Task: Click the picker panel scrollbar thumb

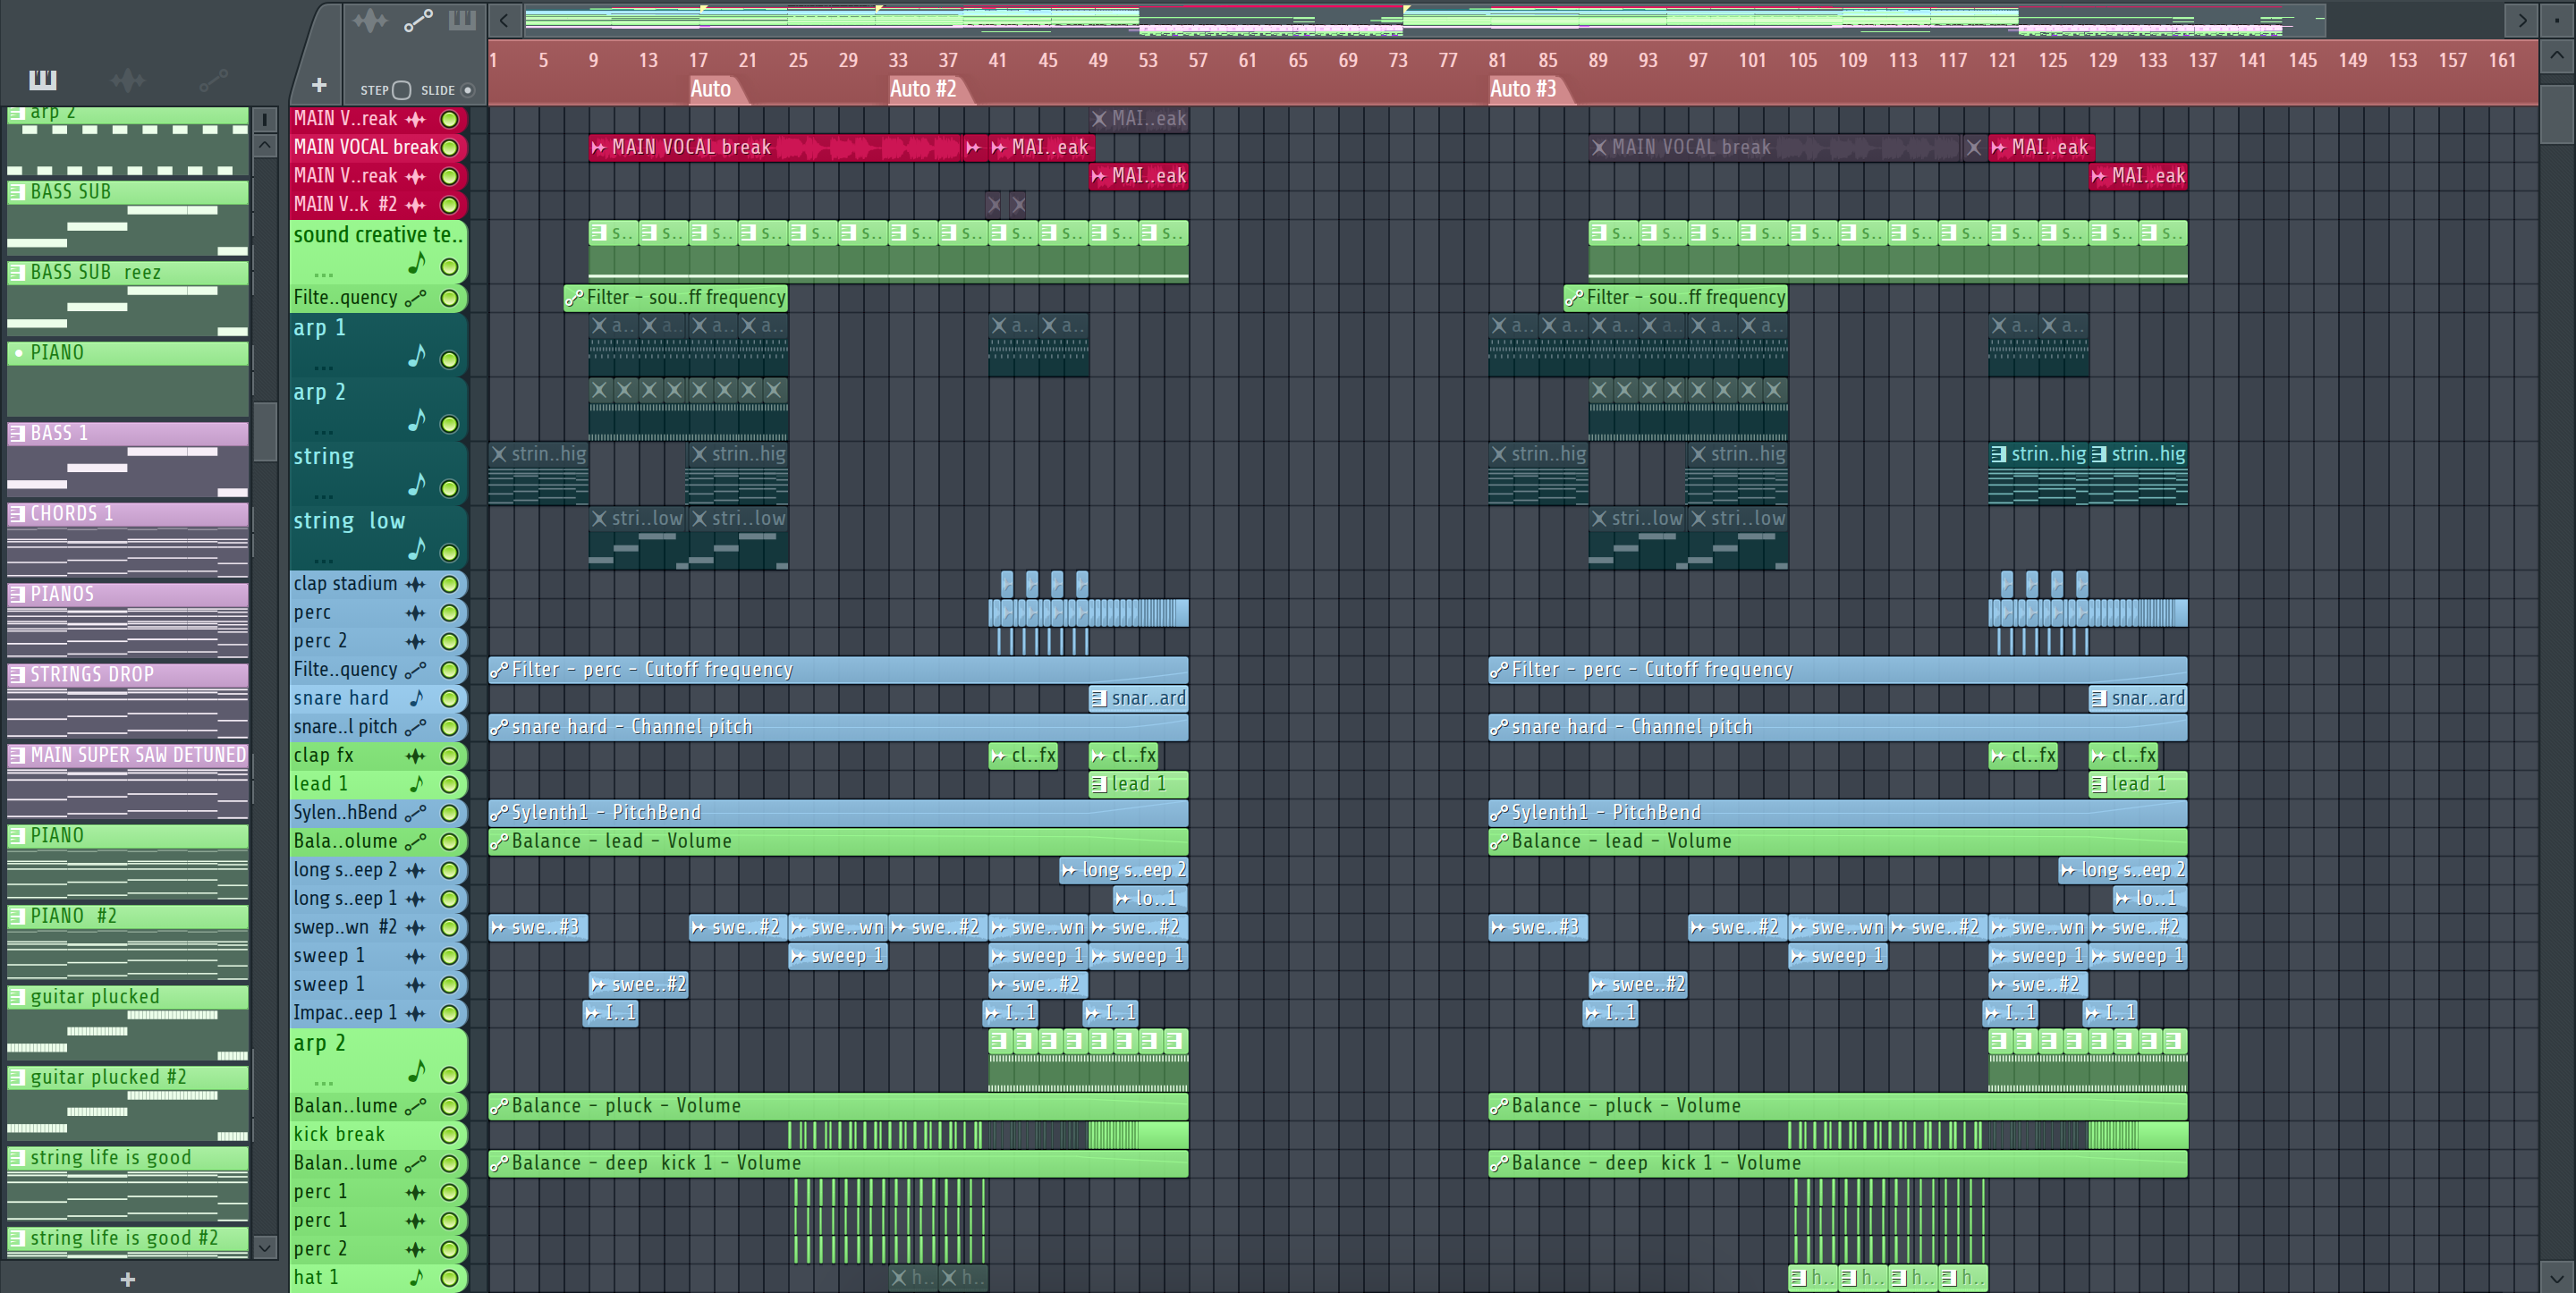Action: (x=264, y=432)
